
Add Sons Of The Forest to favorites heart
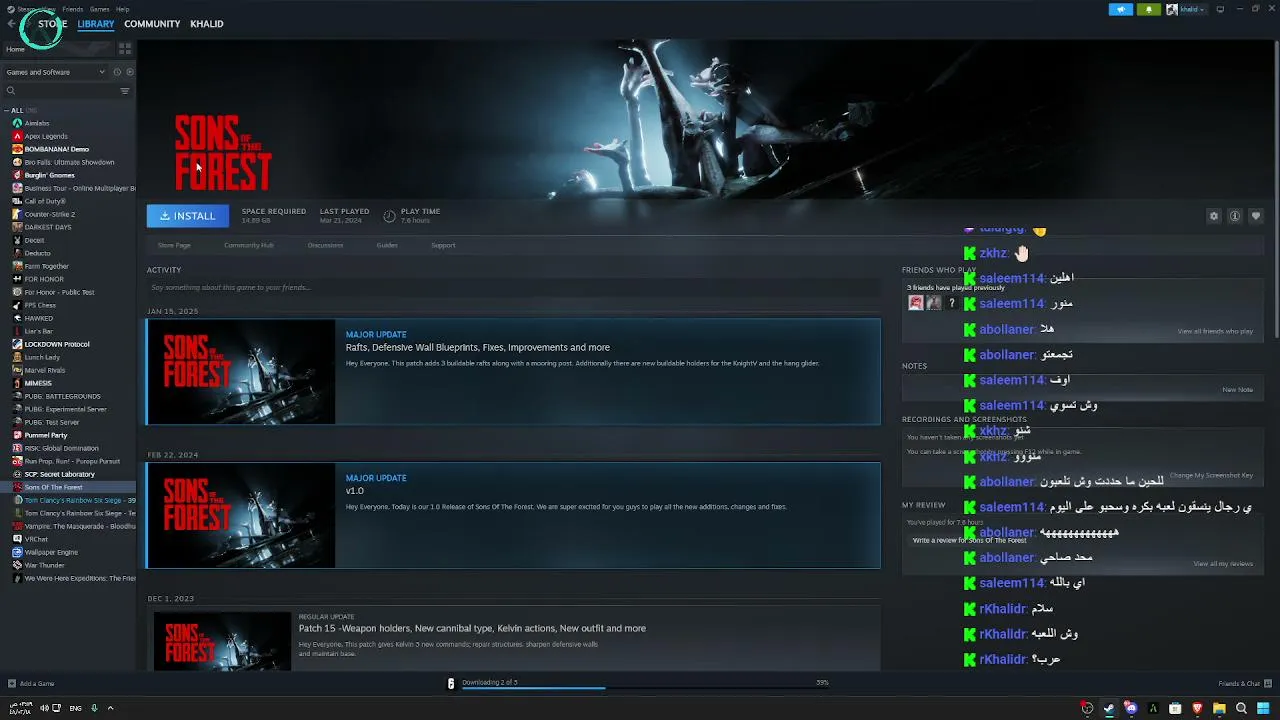tap(1256, 216)
